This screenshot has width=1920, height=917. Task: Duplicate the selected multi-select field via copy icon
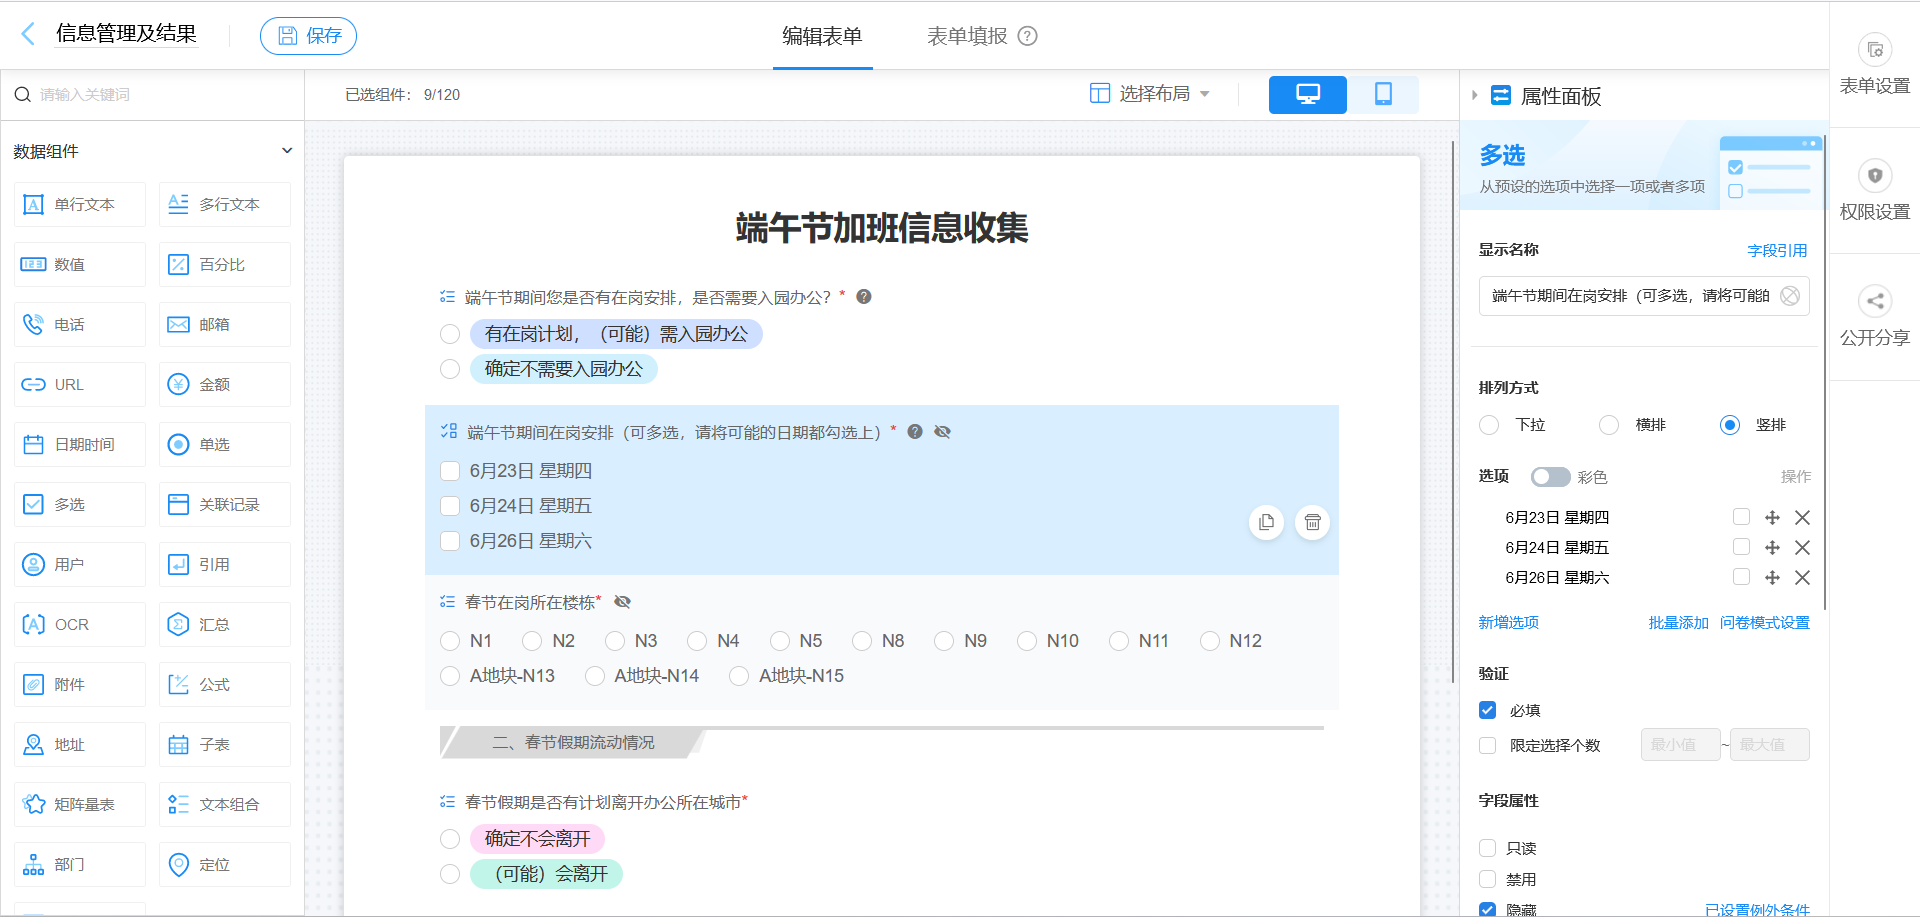coord(1266,522)
